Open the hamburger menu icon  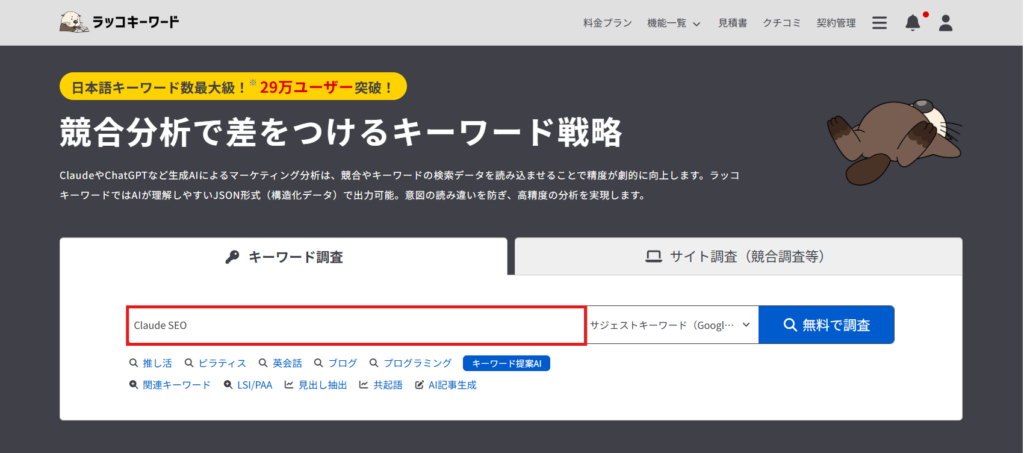[879, 23]
